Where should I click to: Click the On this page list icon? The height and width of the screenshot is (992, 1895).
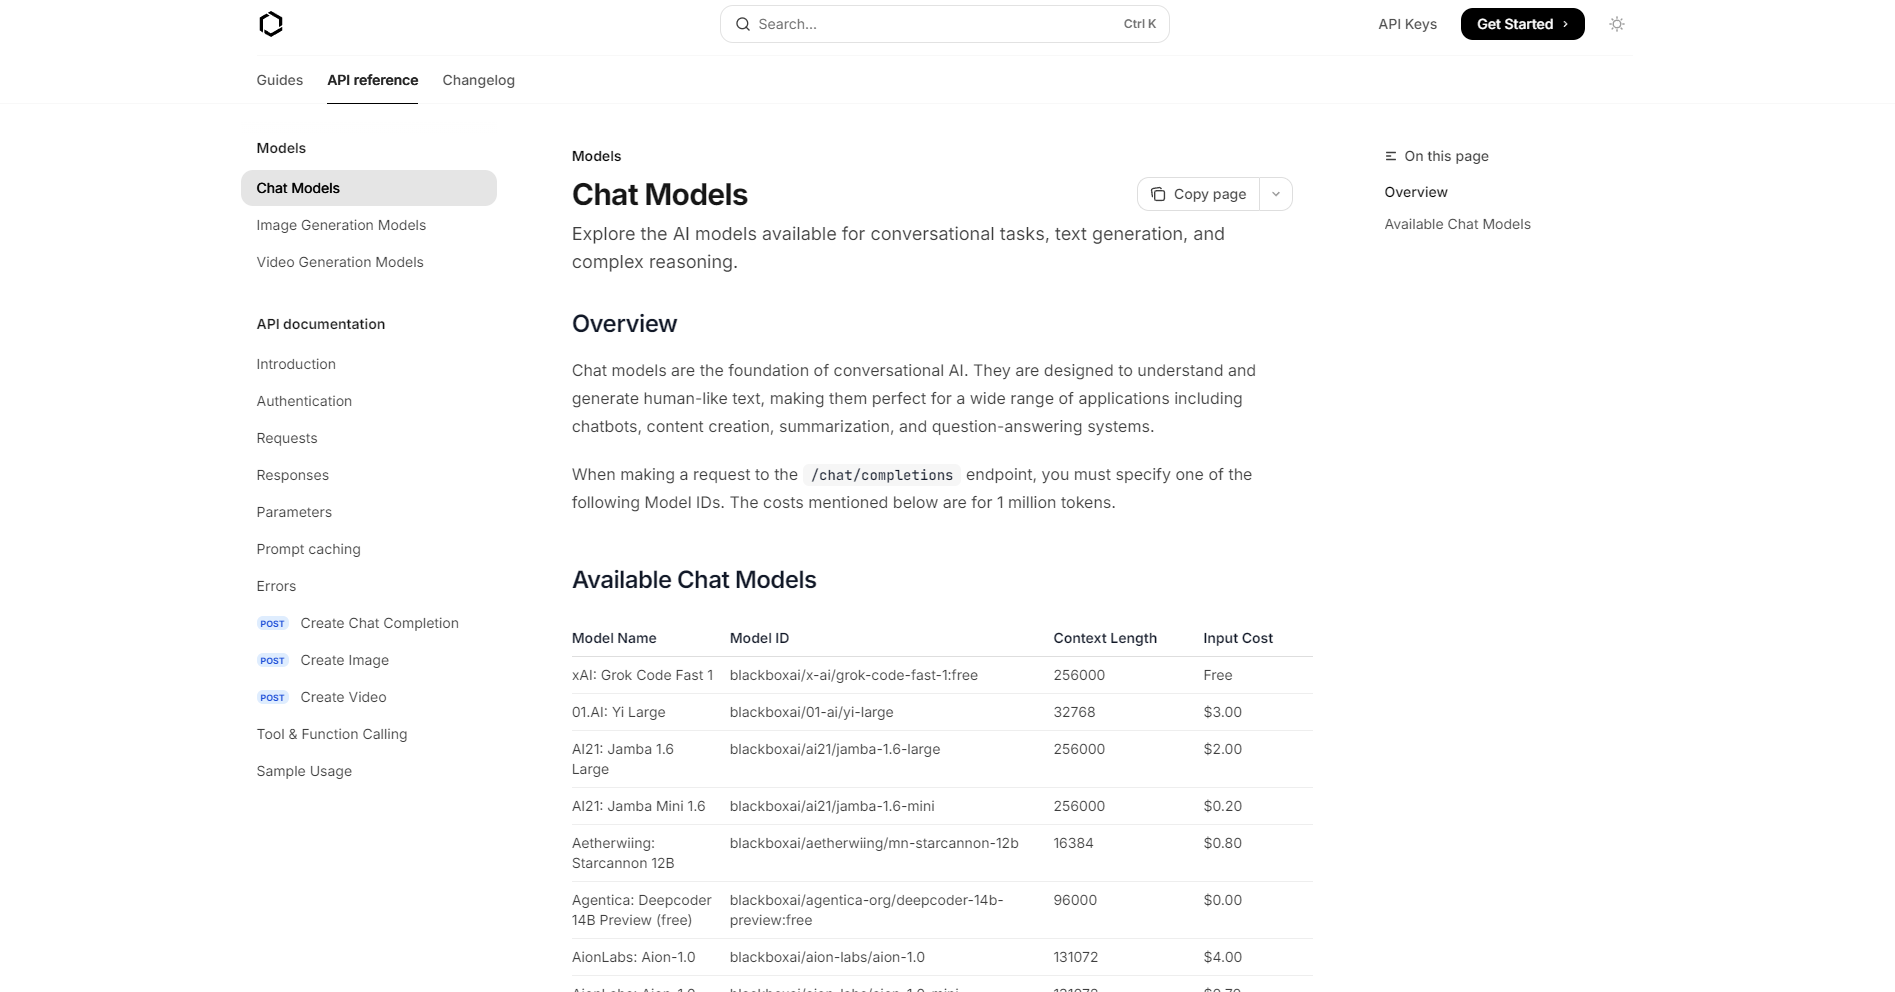[x=1390, y=156]
